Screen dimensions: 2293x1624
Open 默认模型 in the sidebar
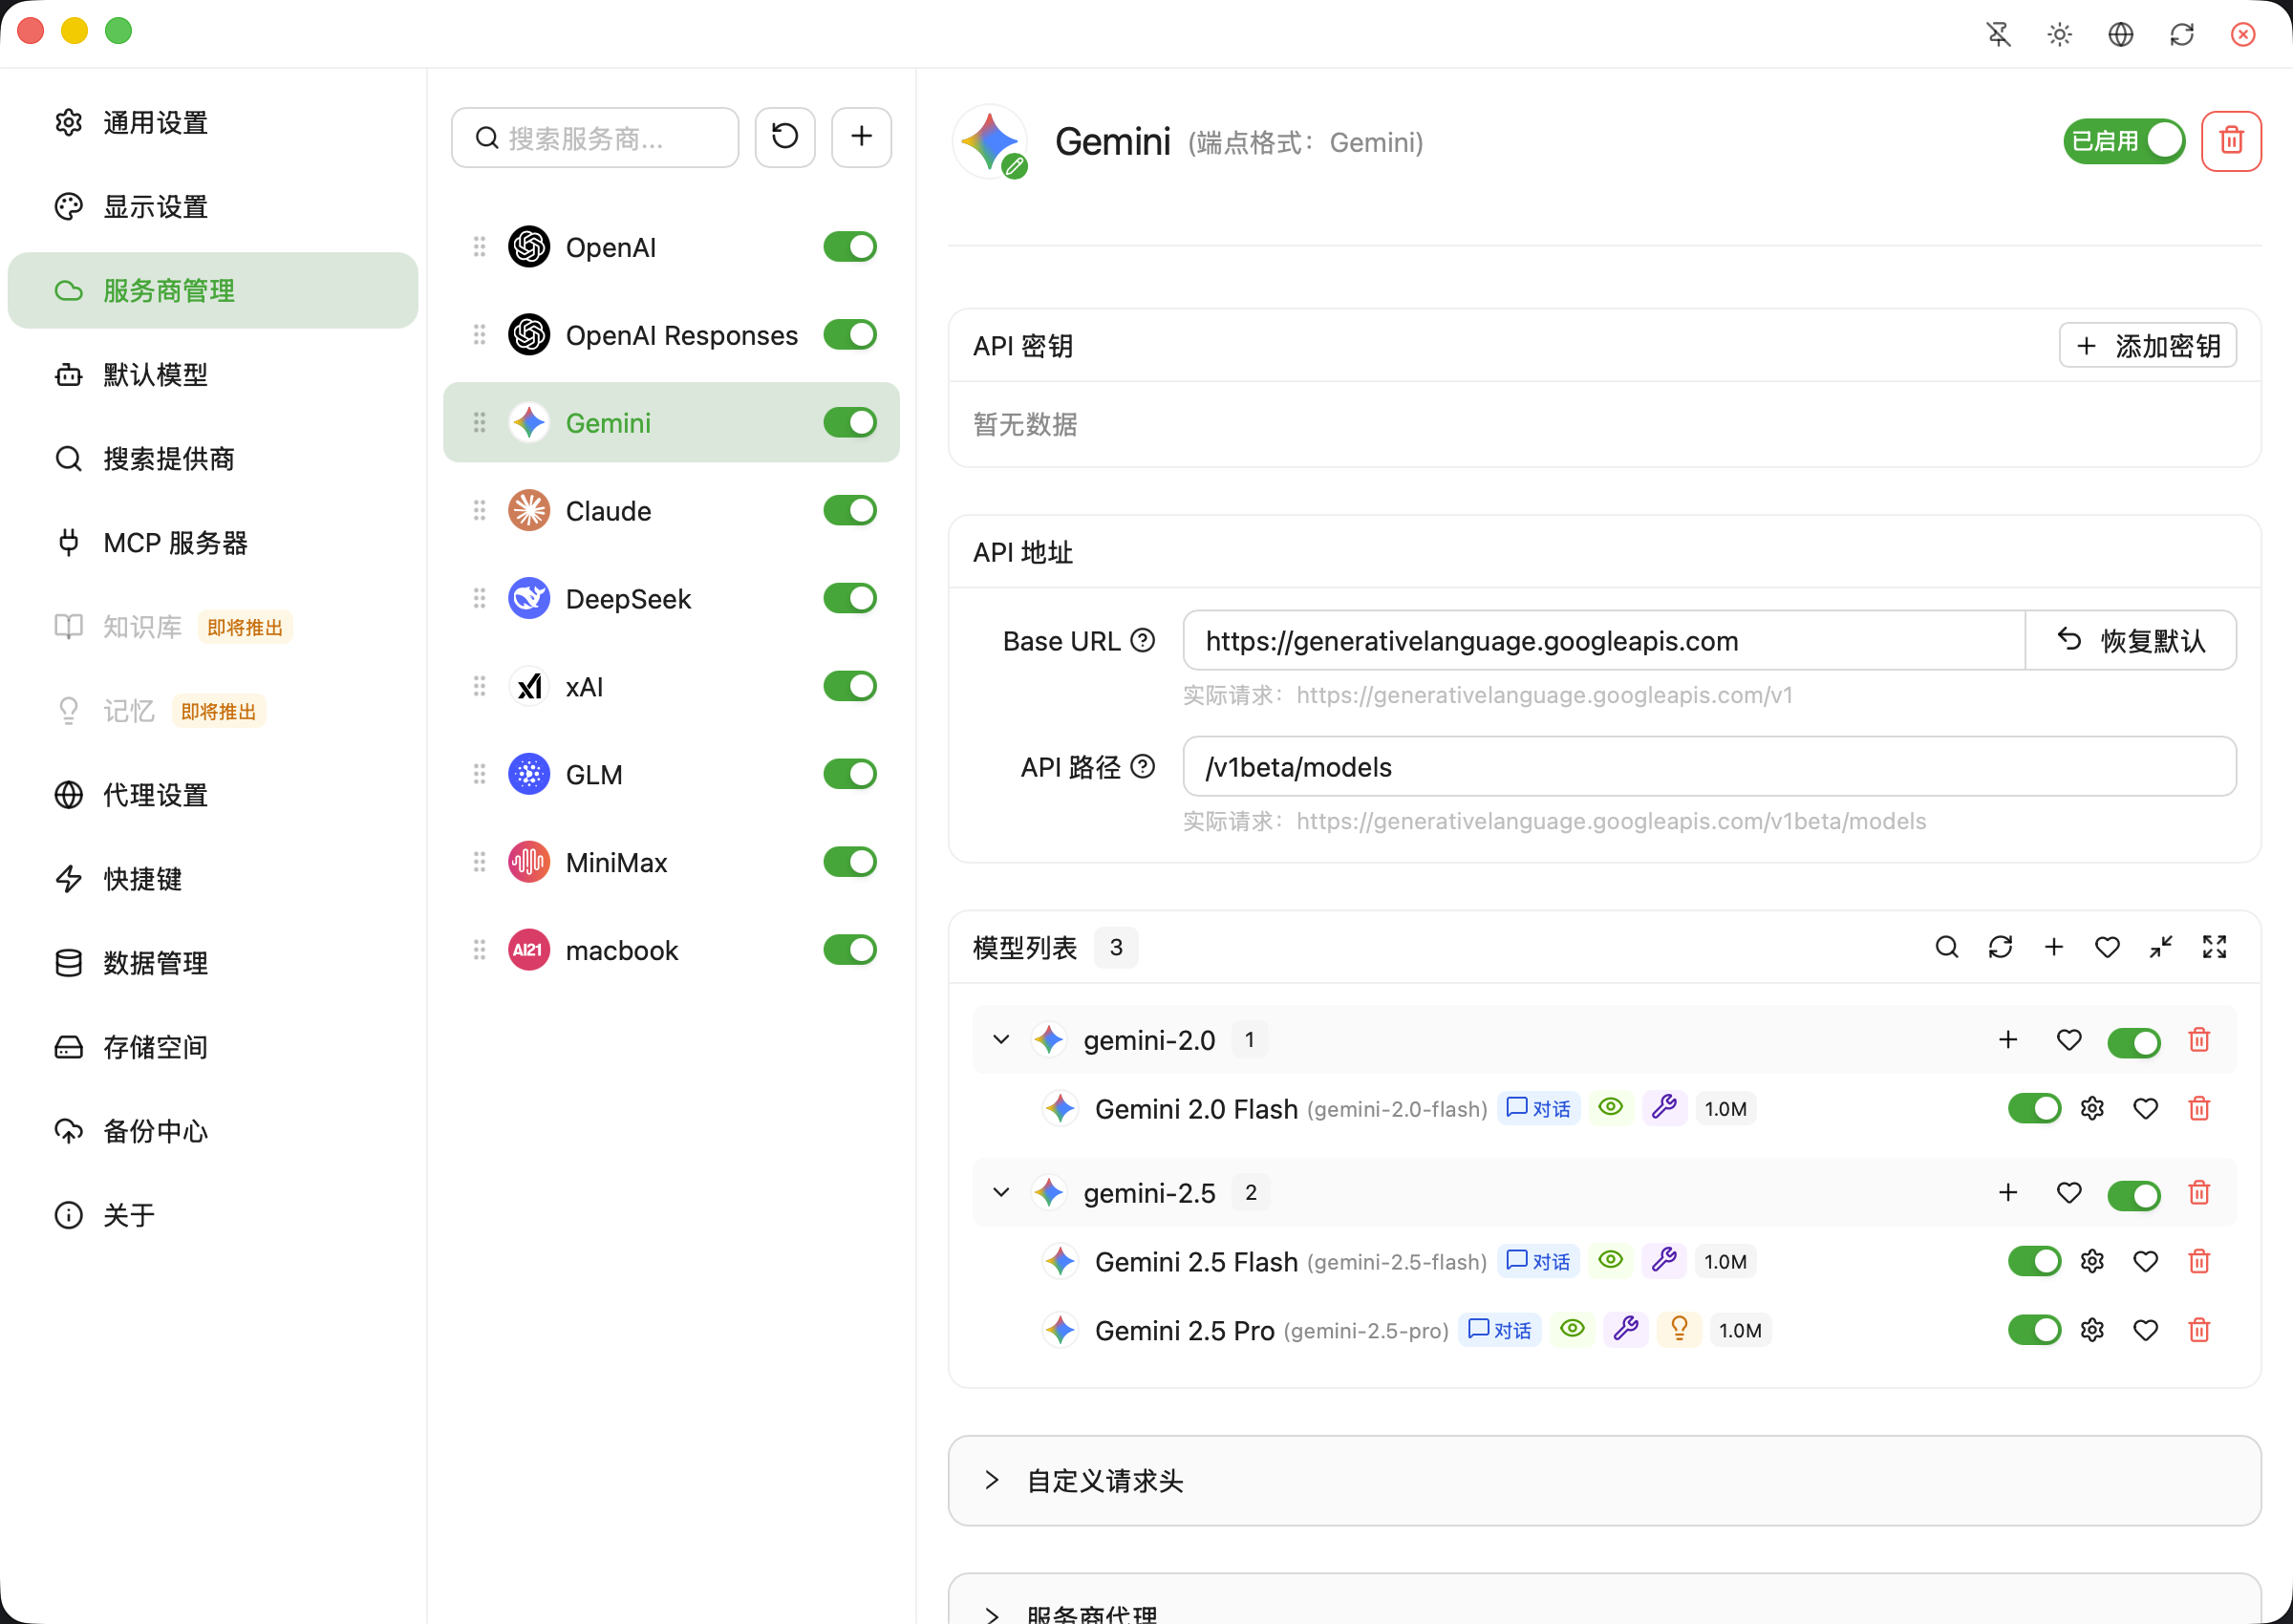pyautogui.click(x=155, y=374)
